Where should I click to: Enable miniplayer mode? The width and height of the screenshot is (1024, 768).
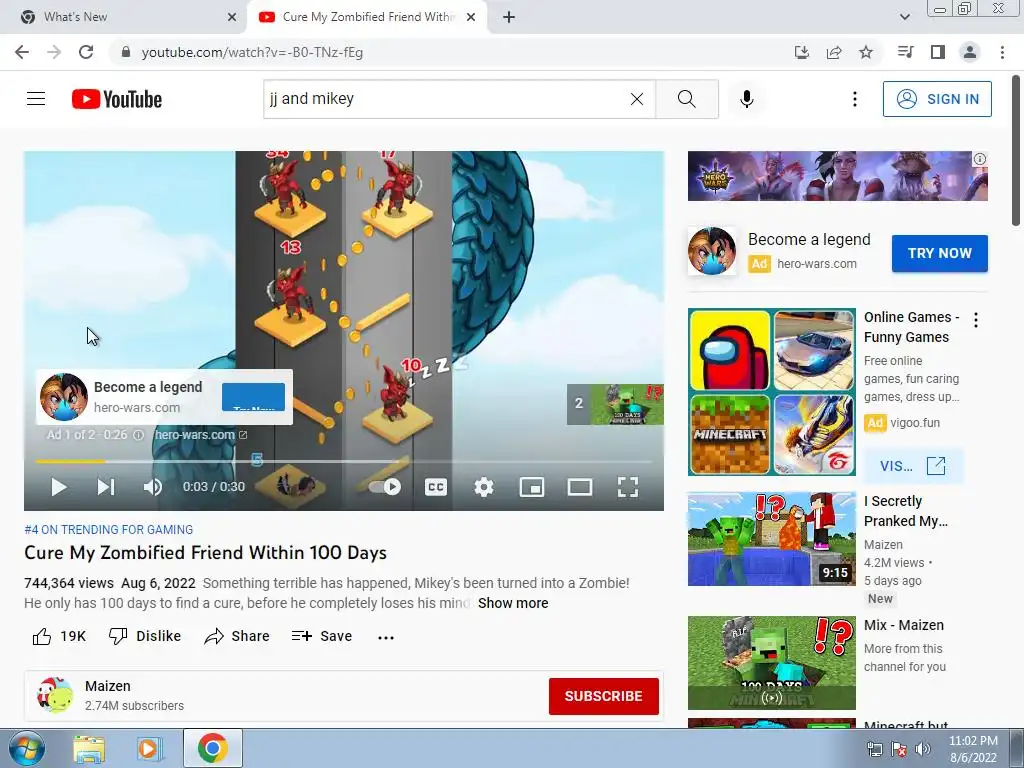tap(532, 487)
